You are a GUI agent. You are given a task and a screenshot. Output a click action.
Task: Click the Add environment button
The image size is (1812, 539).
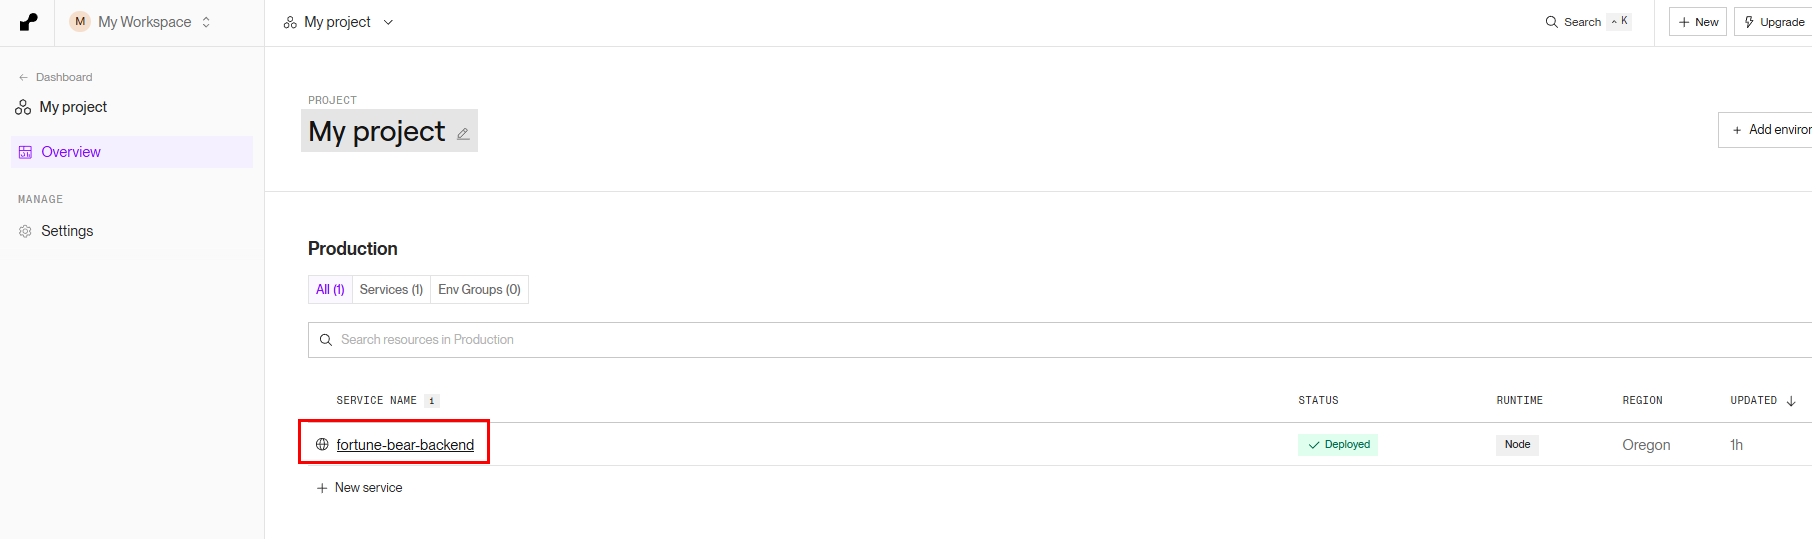tap(1770, 130)
